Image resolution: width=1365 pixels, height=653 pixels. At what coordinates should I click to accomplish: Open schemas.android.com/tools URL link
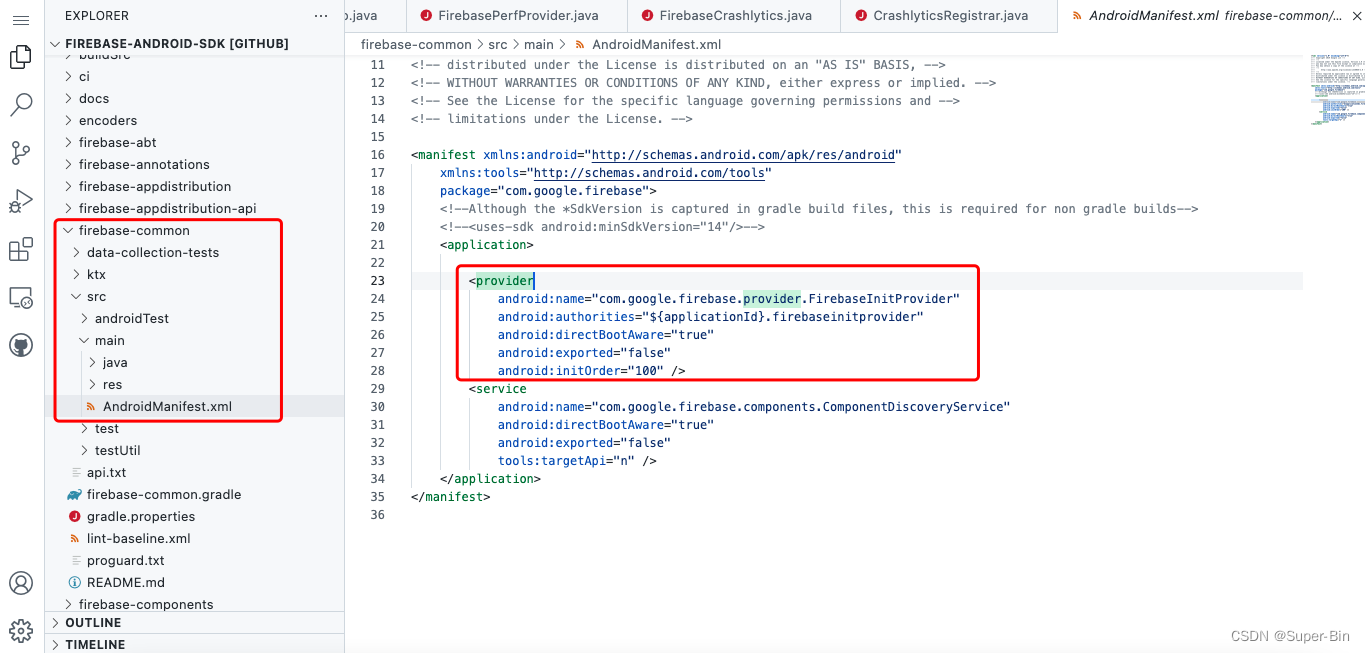[649, 173]
